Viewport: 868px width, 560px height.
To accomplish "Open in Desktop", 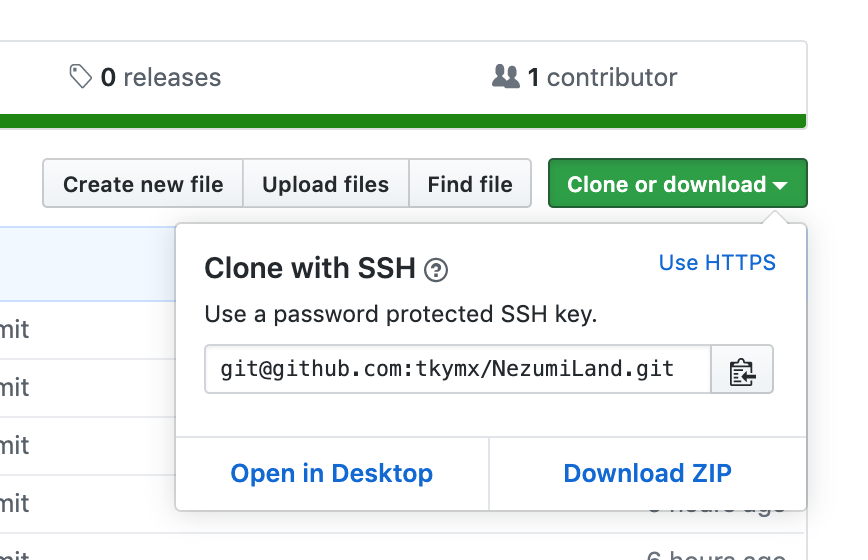I will (332, 474).
